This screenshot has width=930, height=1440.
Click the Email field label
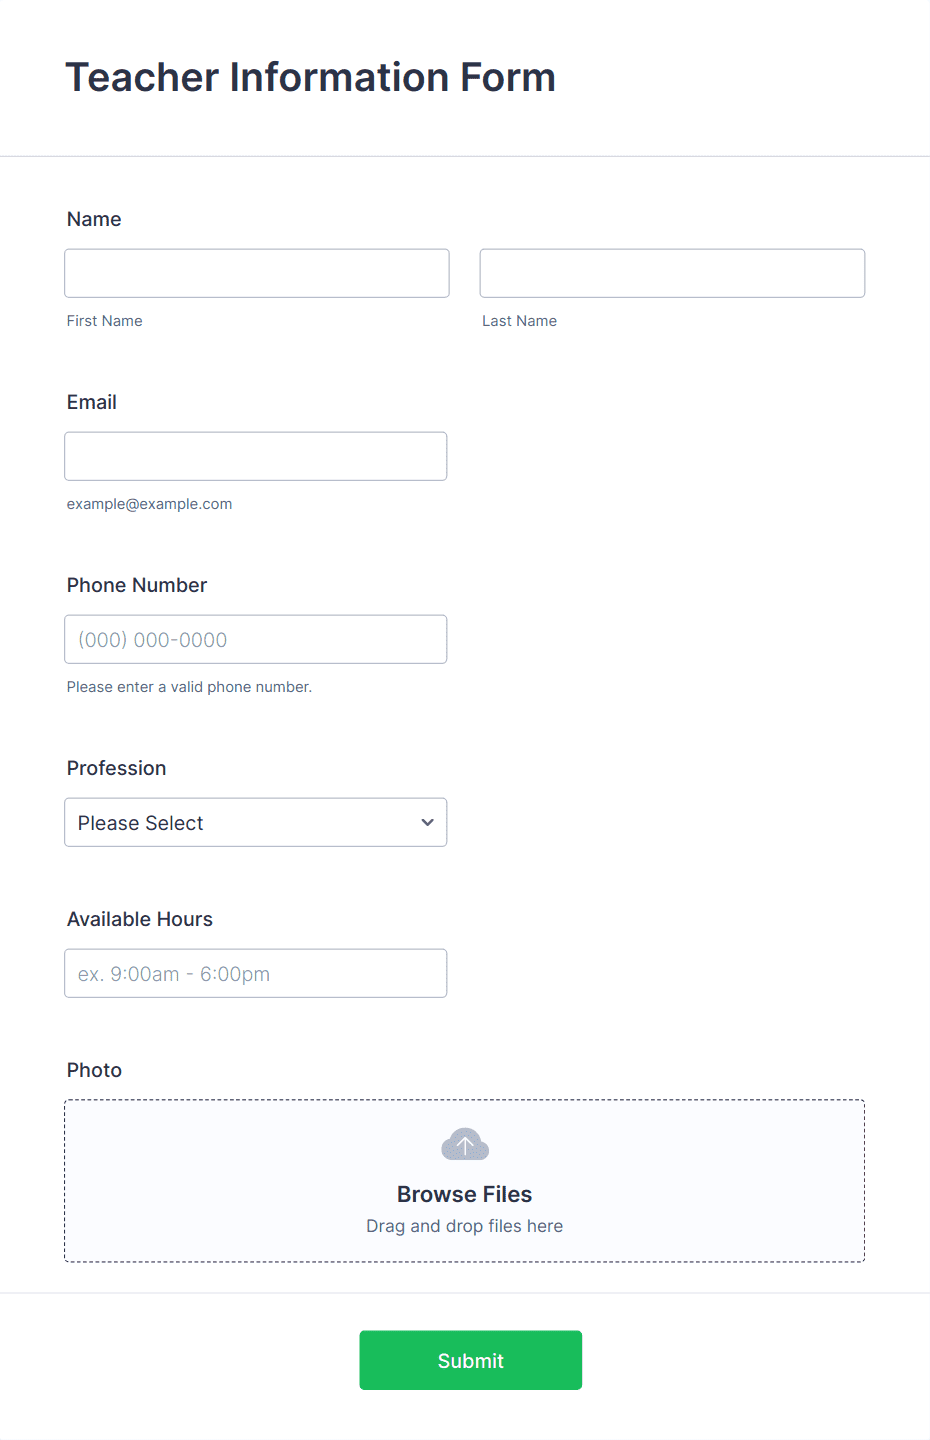click(x=92, y=402)
